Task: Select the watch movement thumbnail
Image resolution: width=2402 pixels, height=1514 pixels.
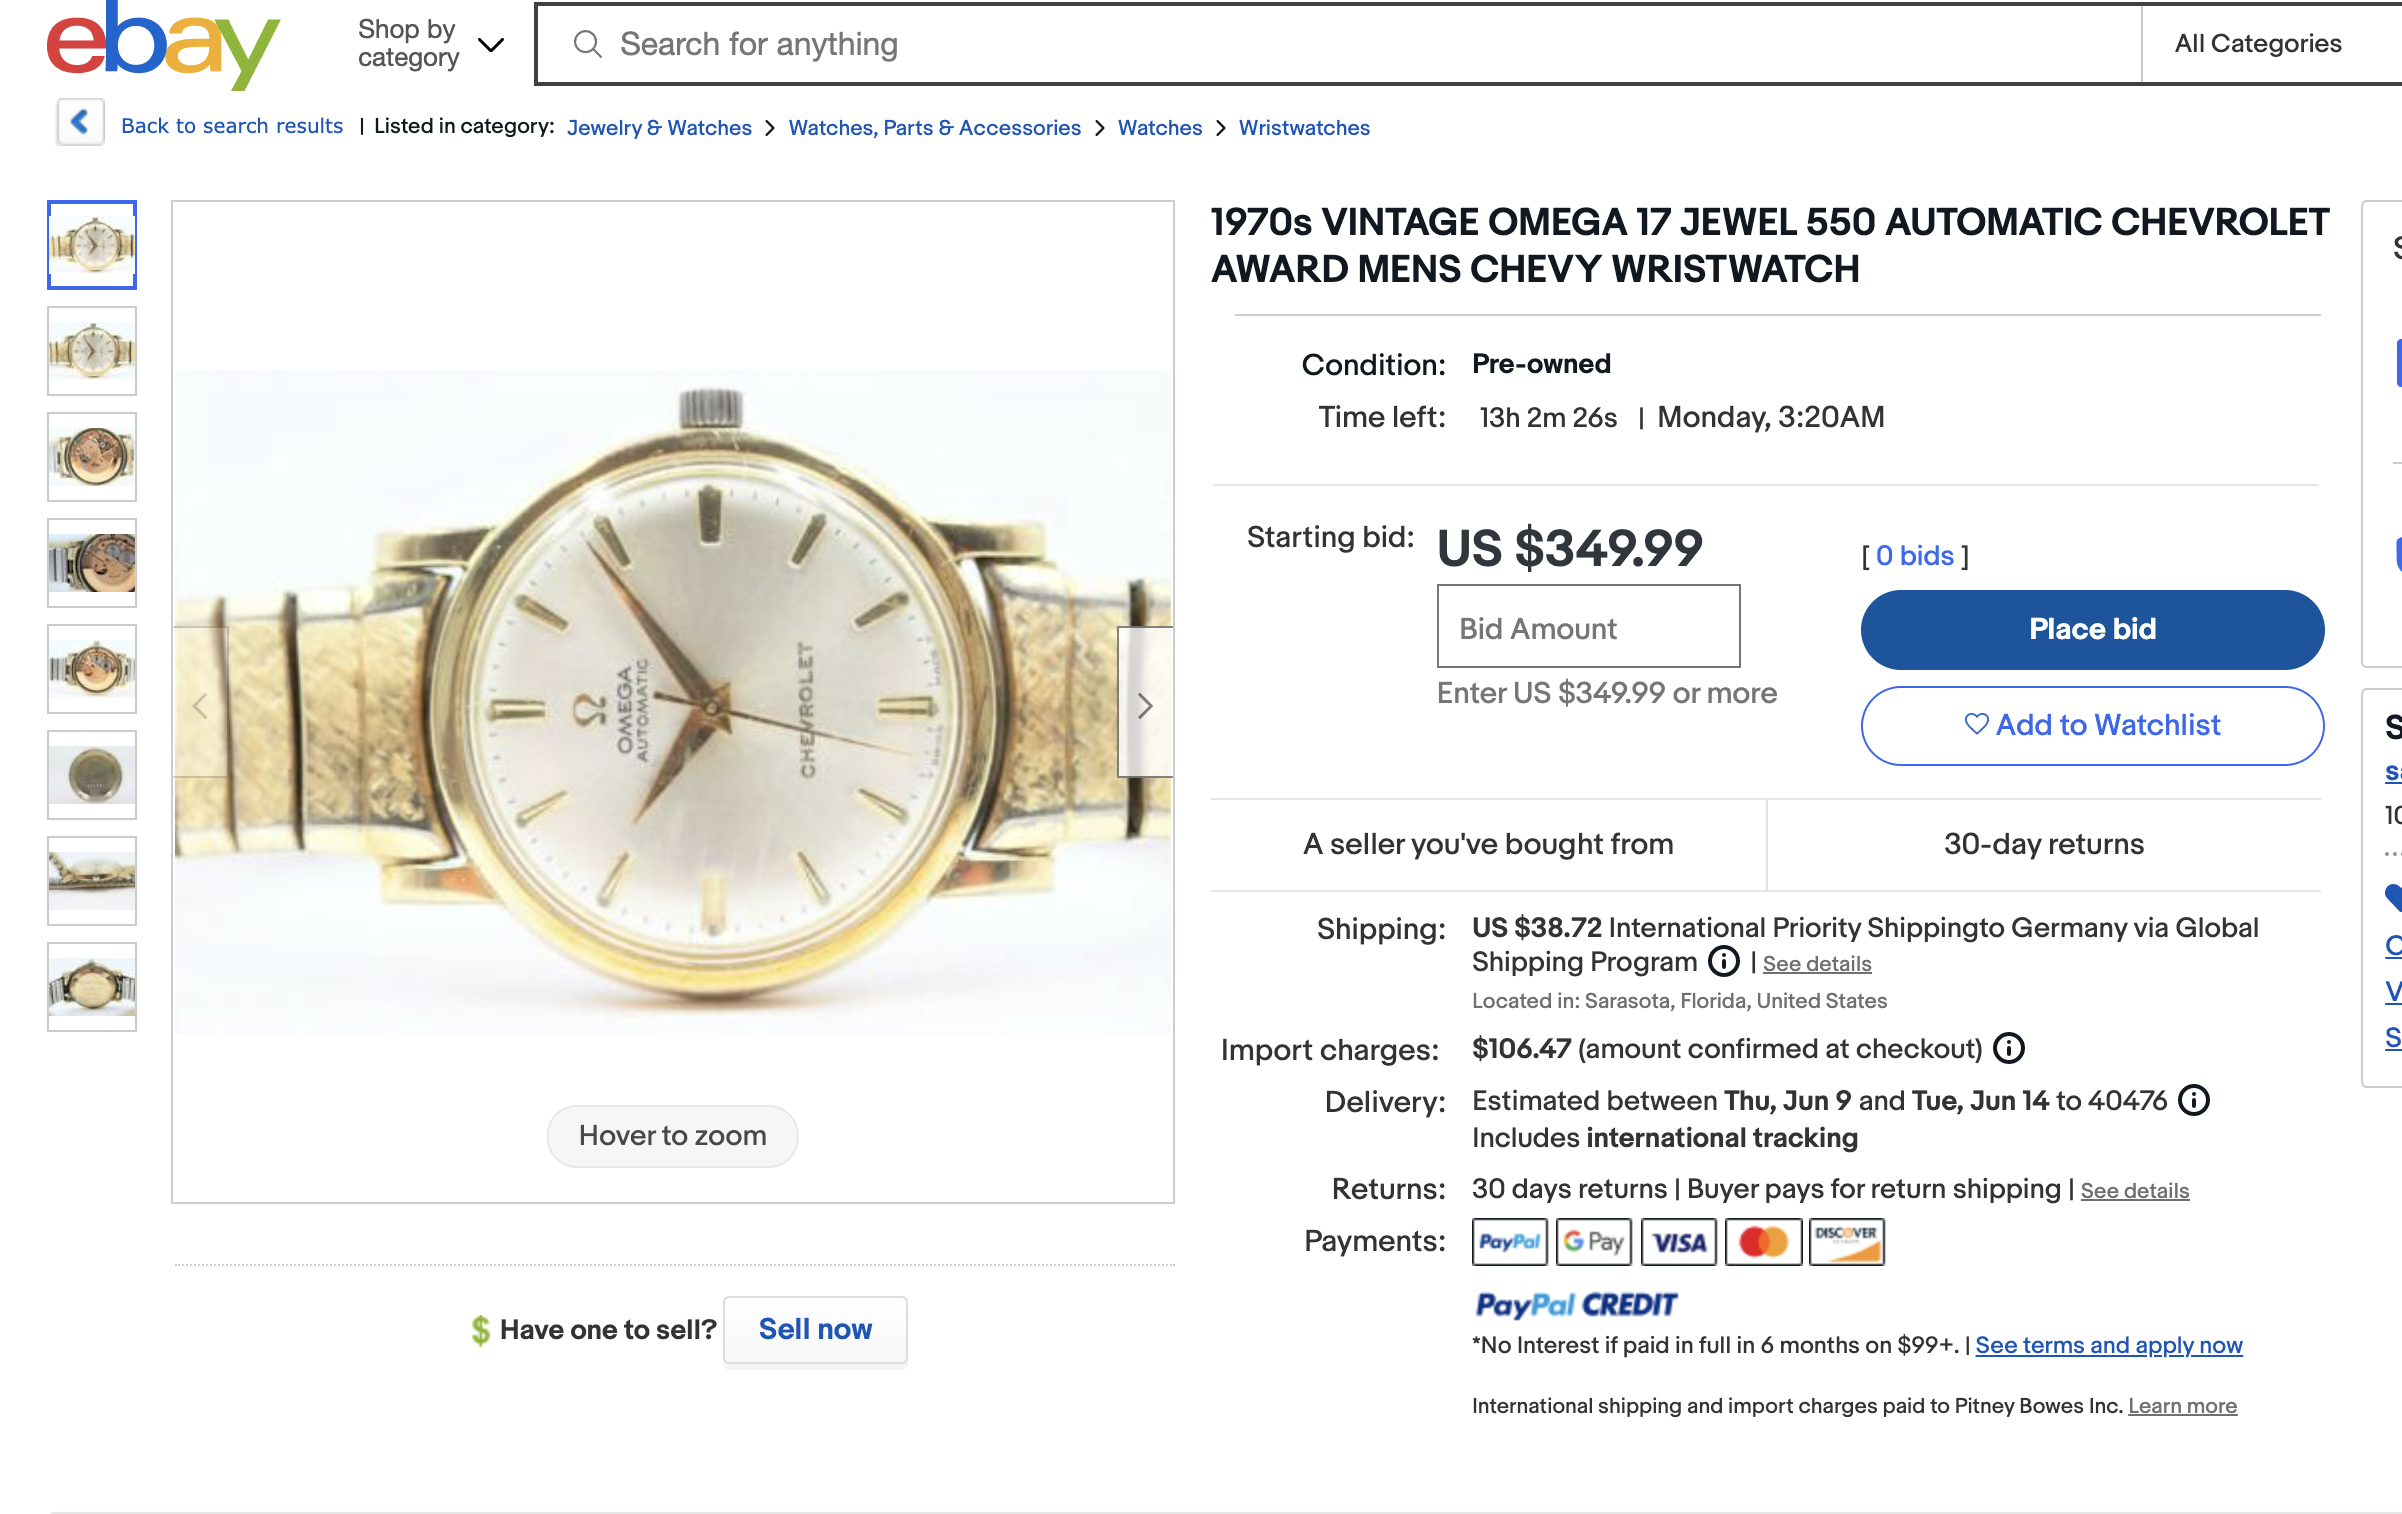Action: pos(92,457)
